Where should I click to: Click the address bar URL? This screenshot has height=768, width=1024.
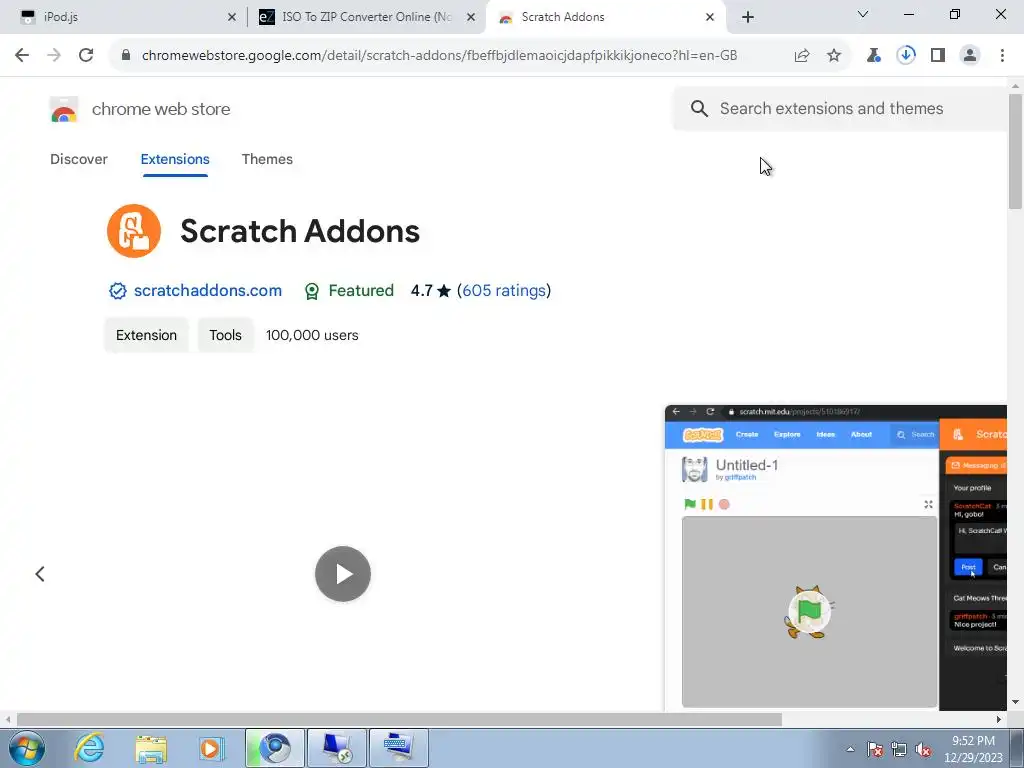439,56
